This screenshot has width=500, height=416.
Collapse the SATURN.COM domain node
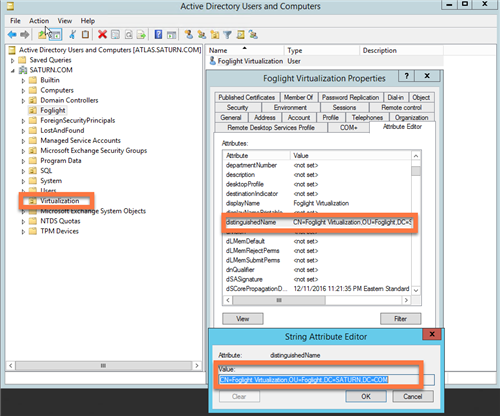(x=13, y=70)
